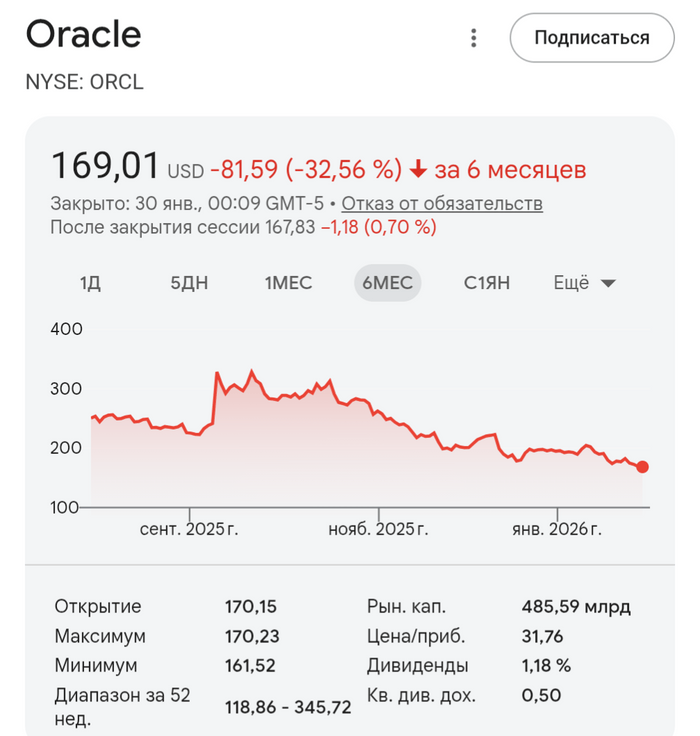This screenshot has width=700, height=736.
Task: Click the chart peak near 300
Action: pyautogui.click(x=217, y=373)
